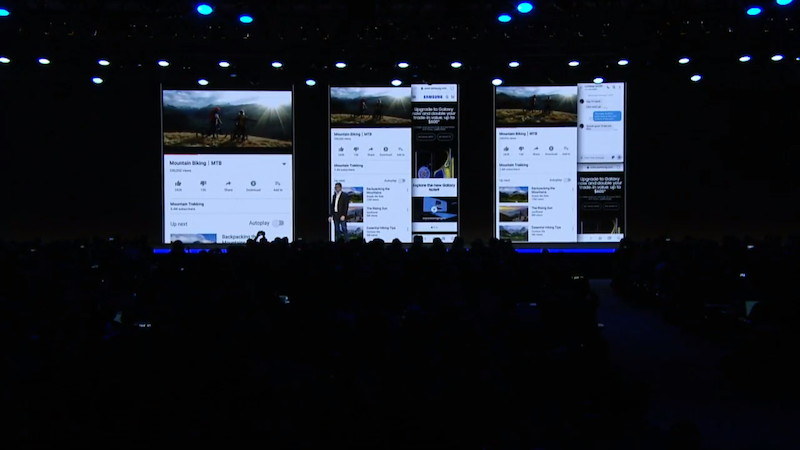
Task: Tap Explore the new Galaxy Note9 banner
Action: click(x=434, y=187)
